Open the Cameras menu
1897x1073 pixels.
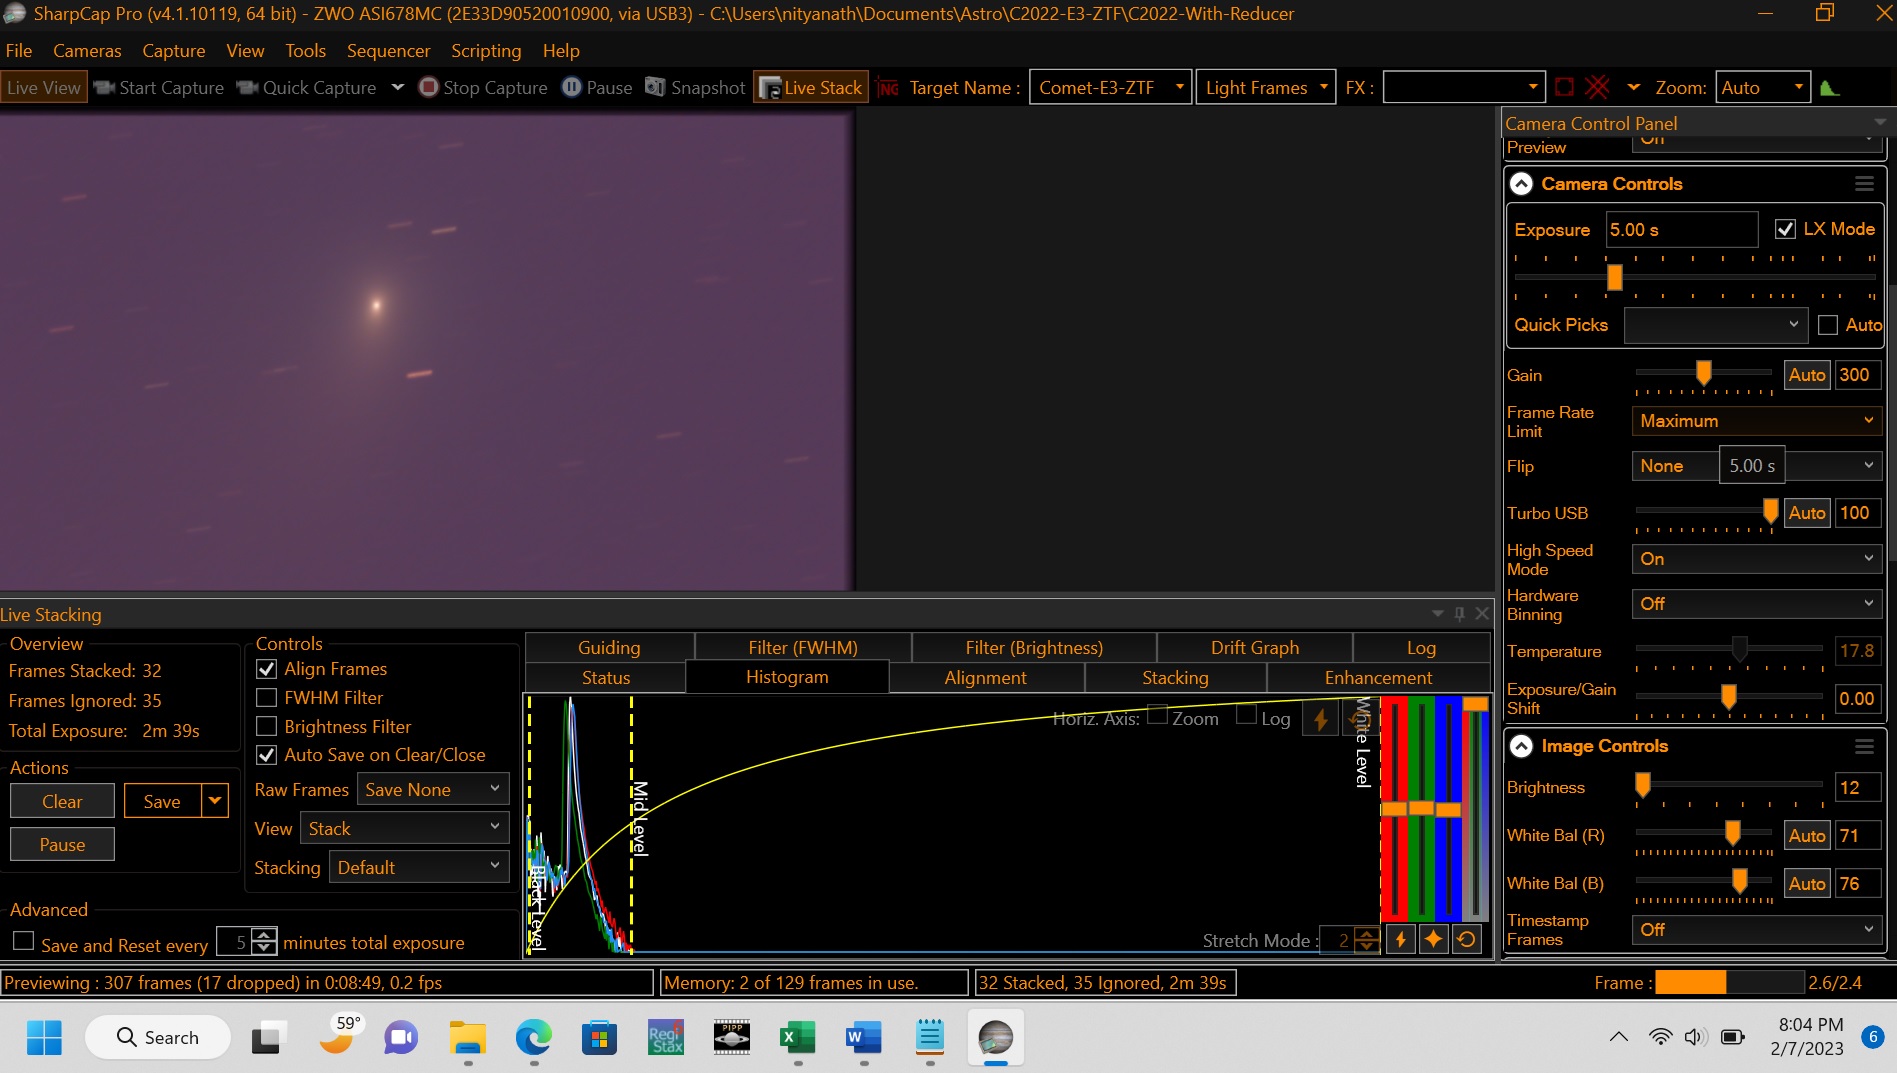click(x=87, y=51)
